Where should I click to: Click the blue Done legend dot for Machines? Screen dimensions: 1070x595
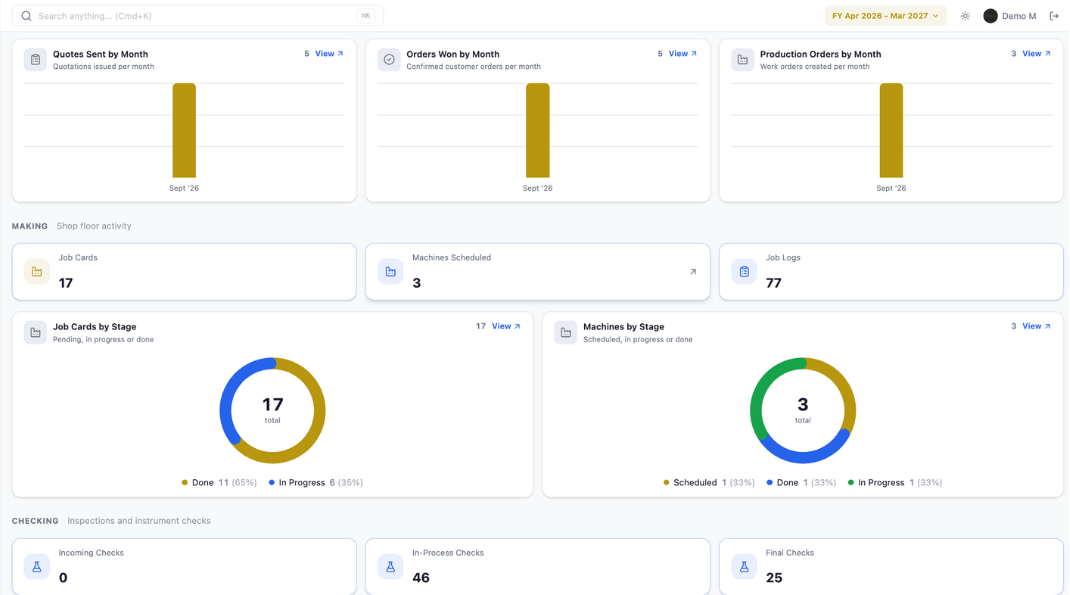point(770,482)
